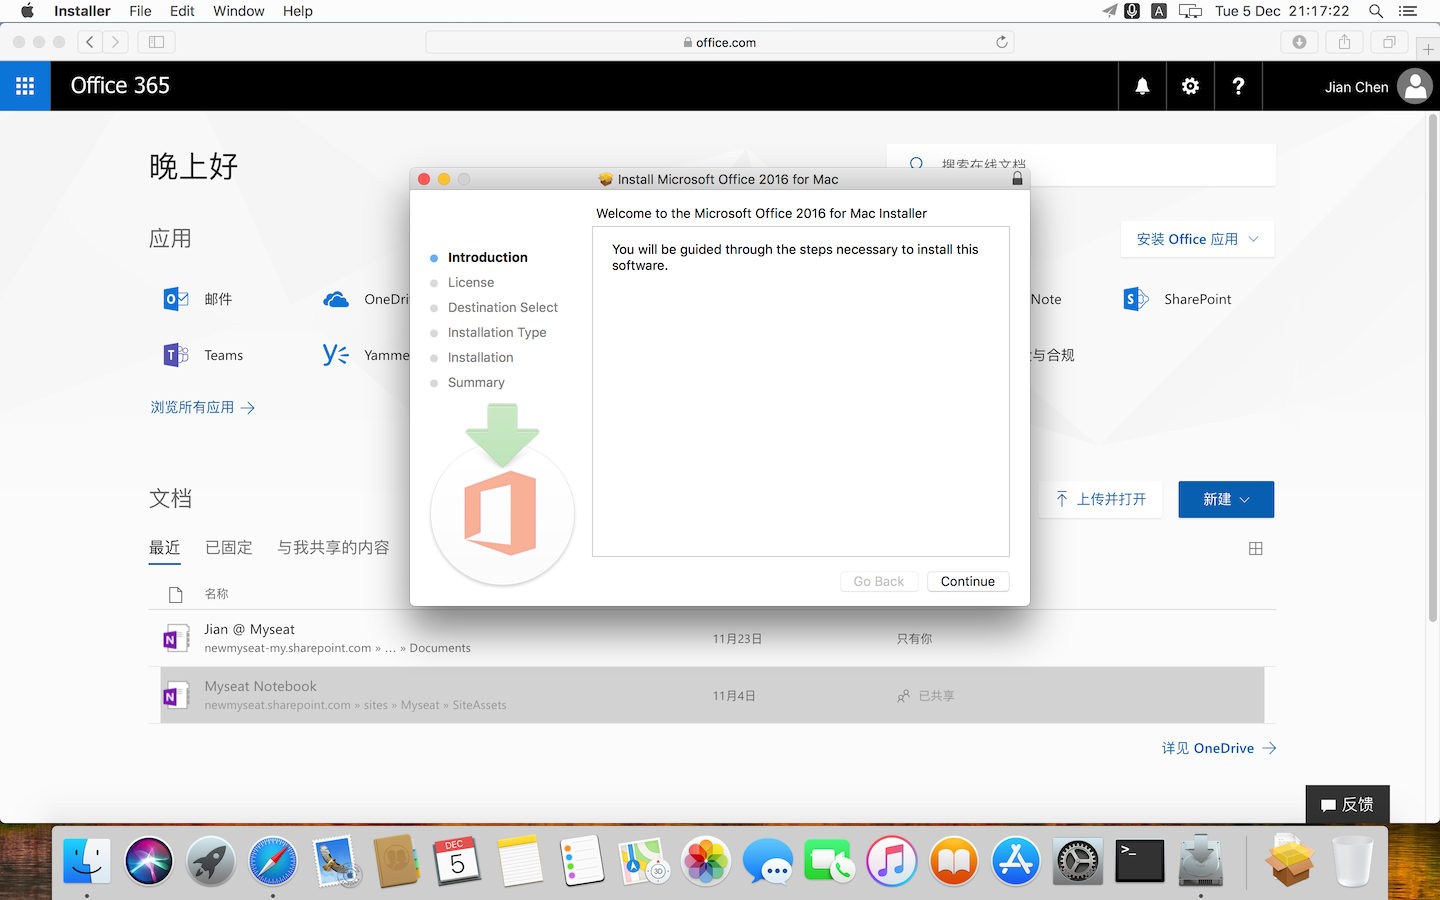Click the Office 365 title link

pos(120,86)
